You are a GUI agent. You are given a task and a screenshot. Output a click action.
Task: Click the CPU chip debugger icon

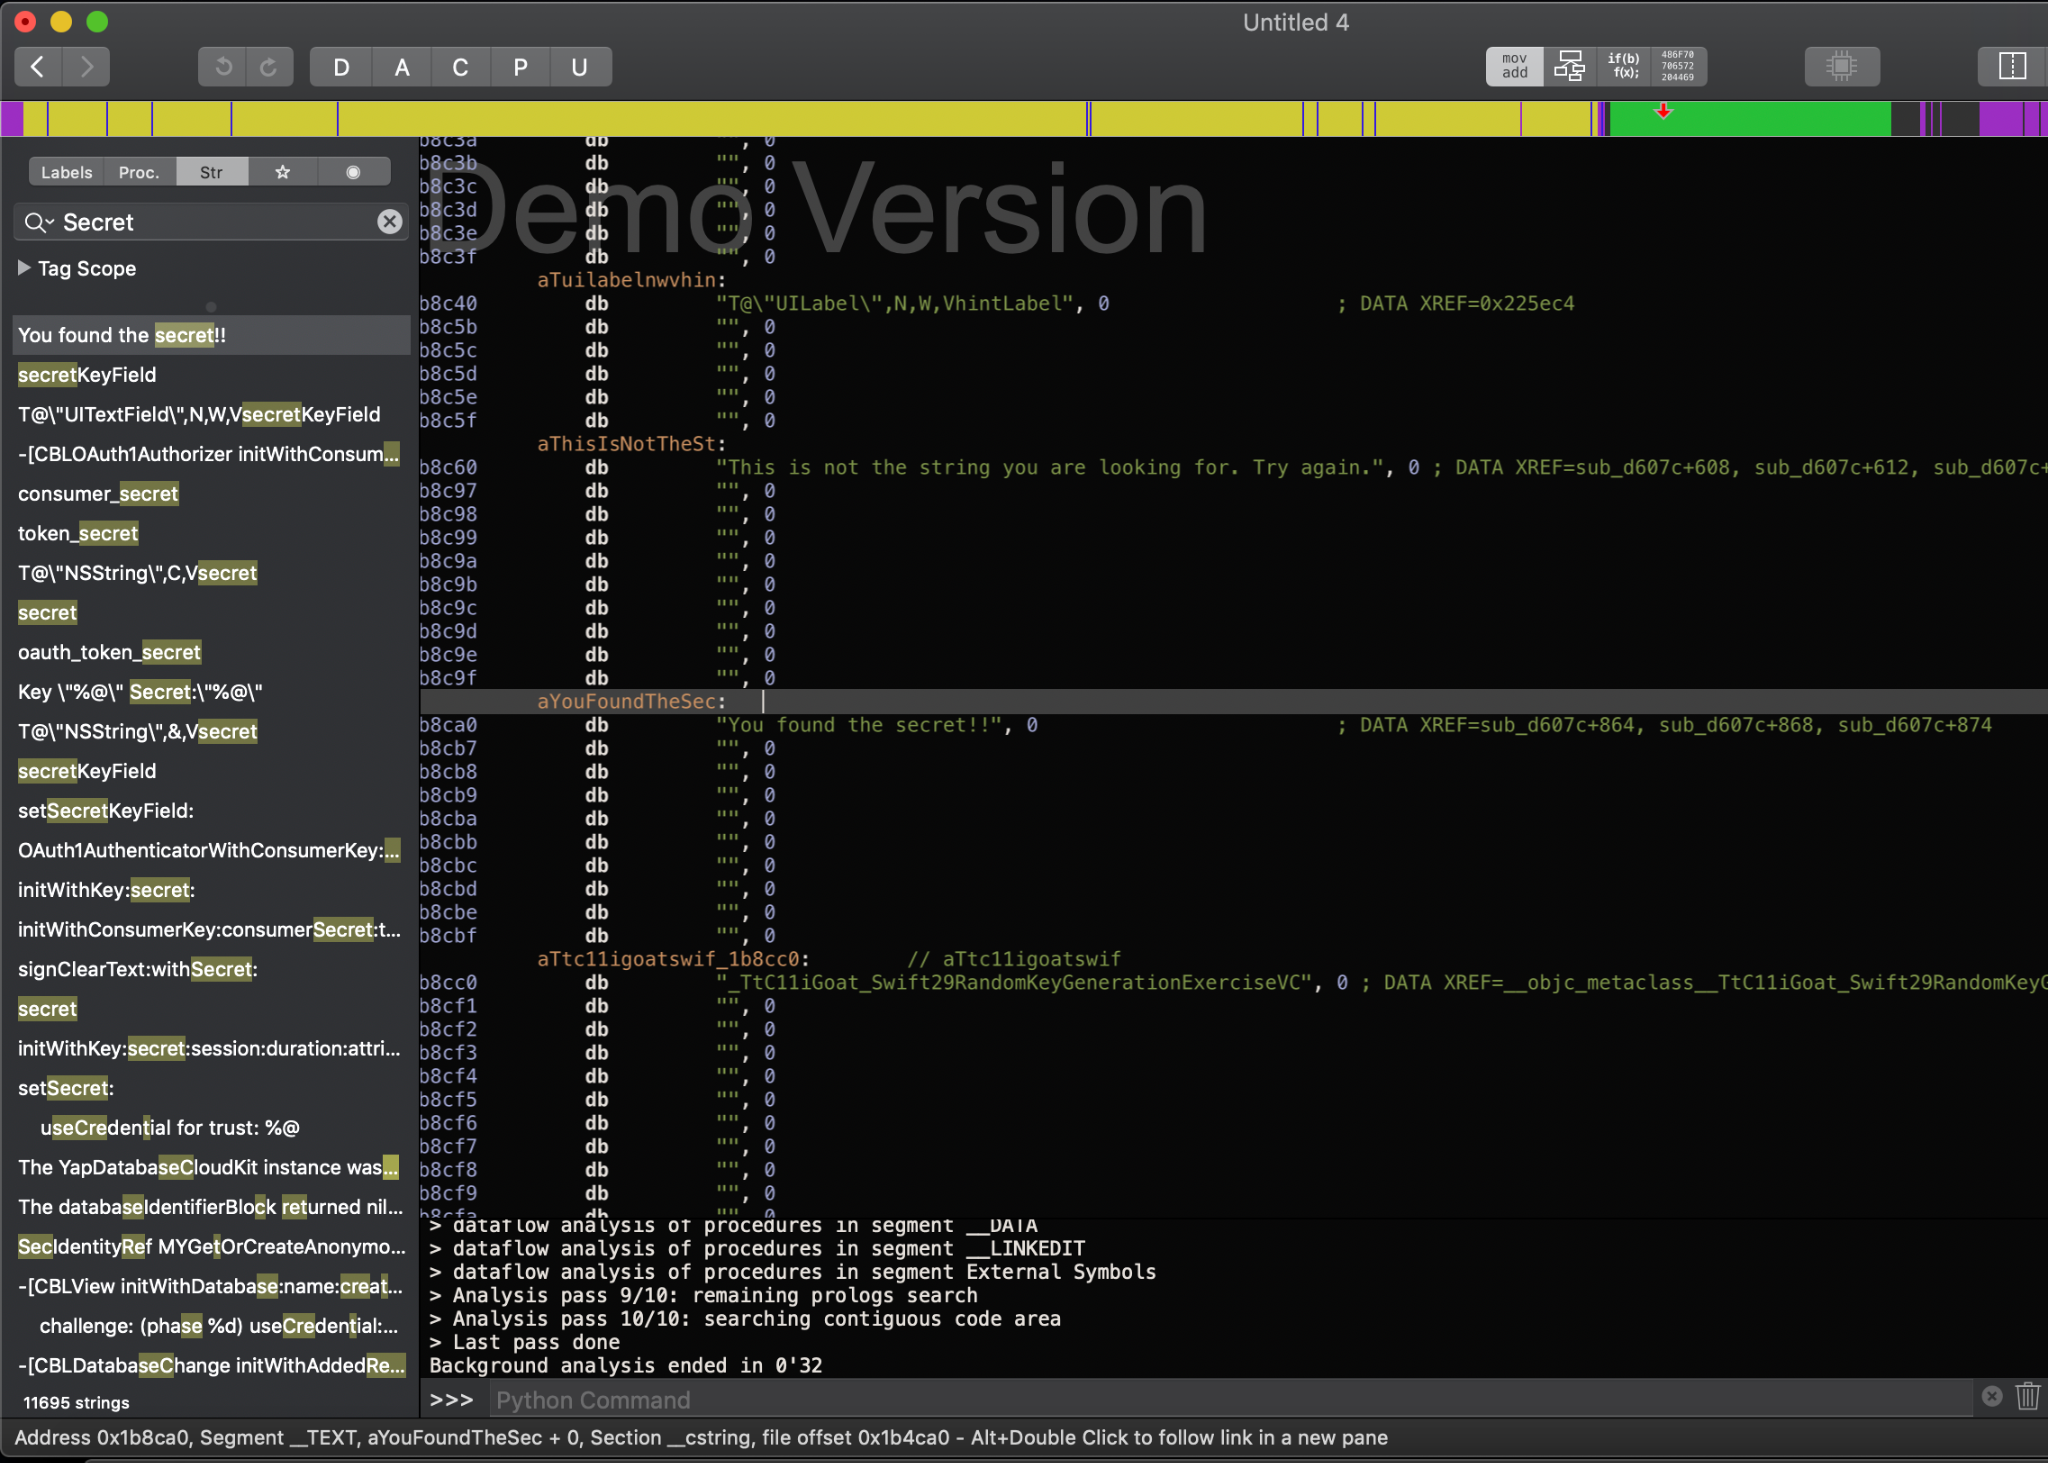tap(1841, 67)
